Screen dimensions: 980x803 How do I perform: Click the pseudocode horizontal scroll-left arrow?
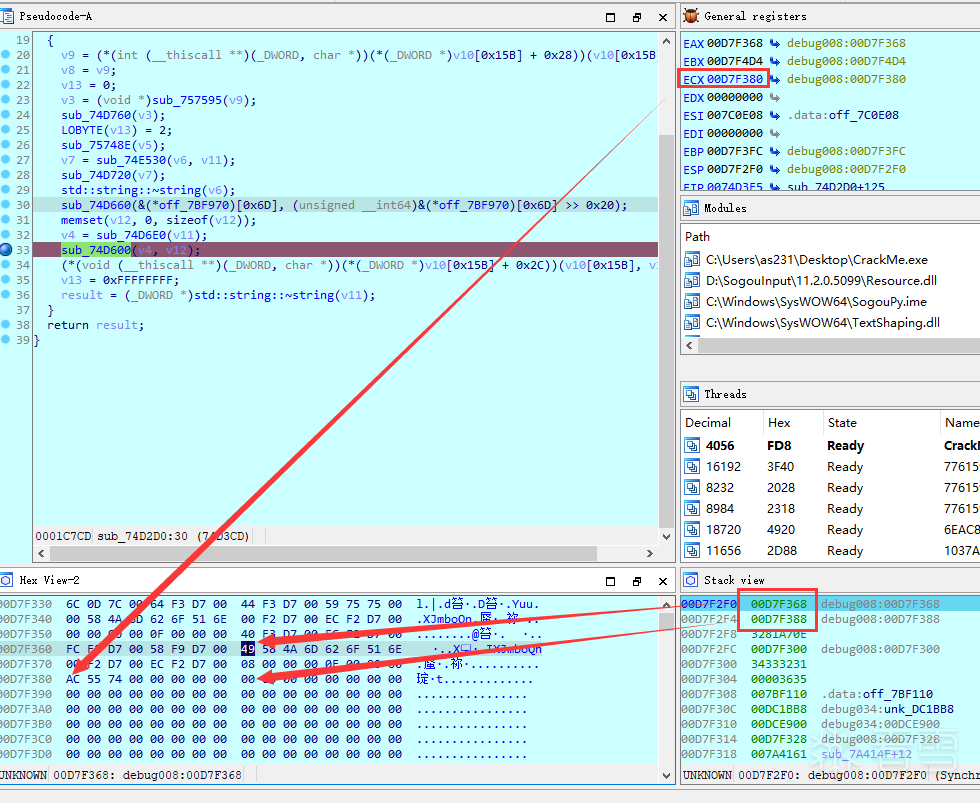(x=41, y=554)
